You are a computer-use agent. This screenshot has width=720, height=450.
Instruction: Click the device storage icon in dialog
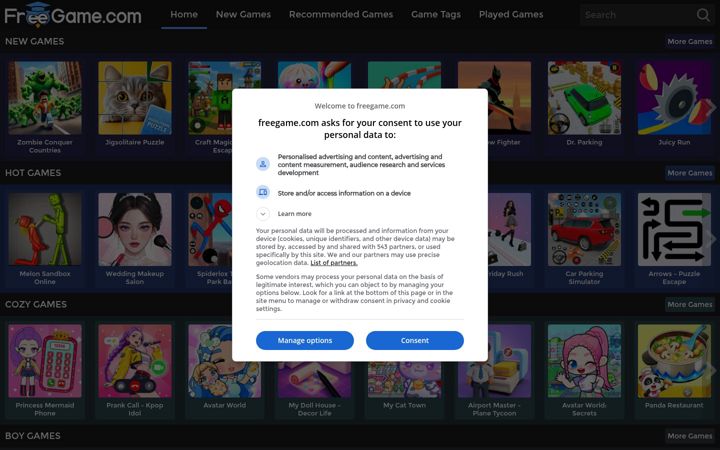263,192
